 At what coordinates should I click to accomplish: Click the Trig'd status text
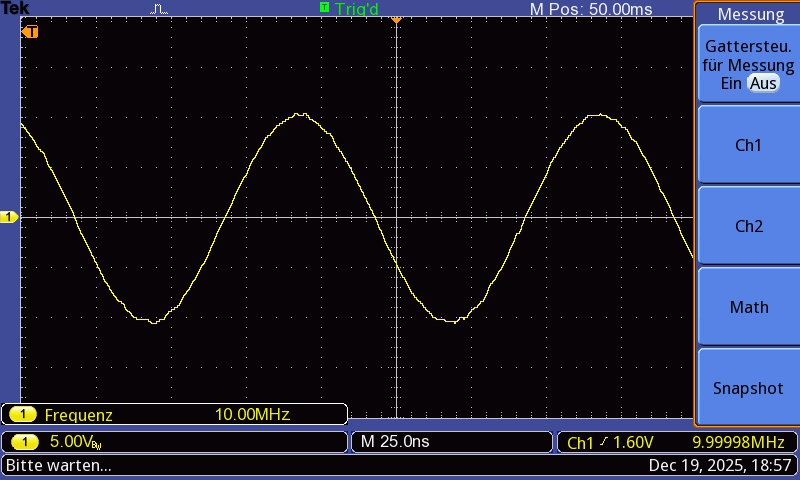(x=357, y=9)
